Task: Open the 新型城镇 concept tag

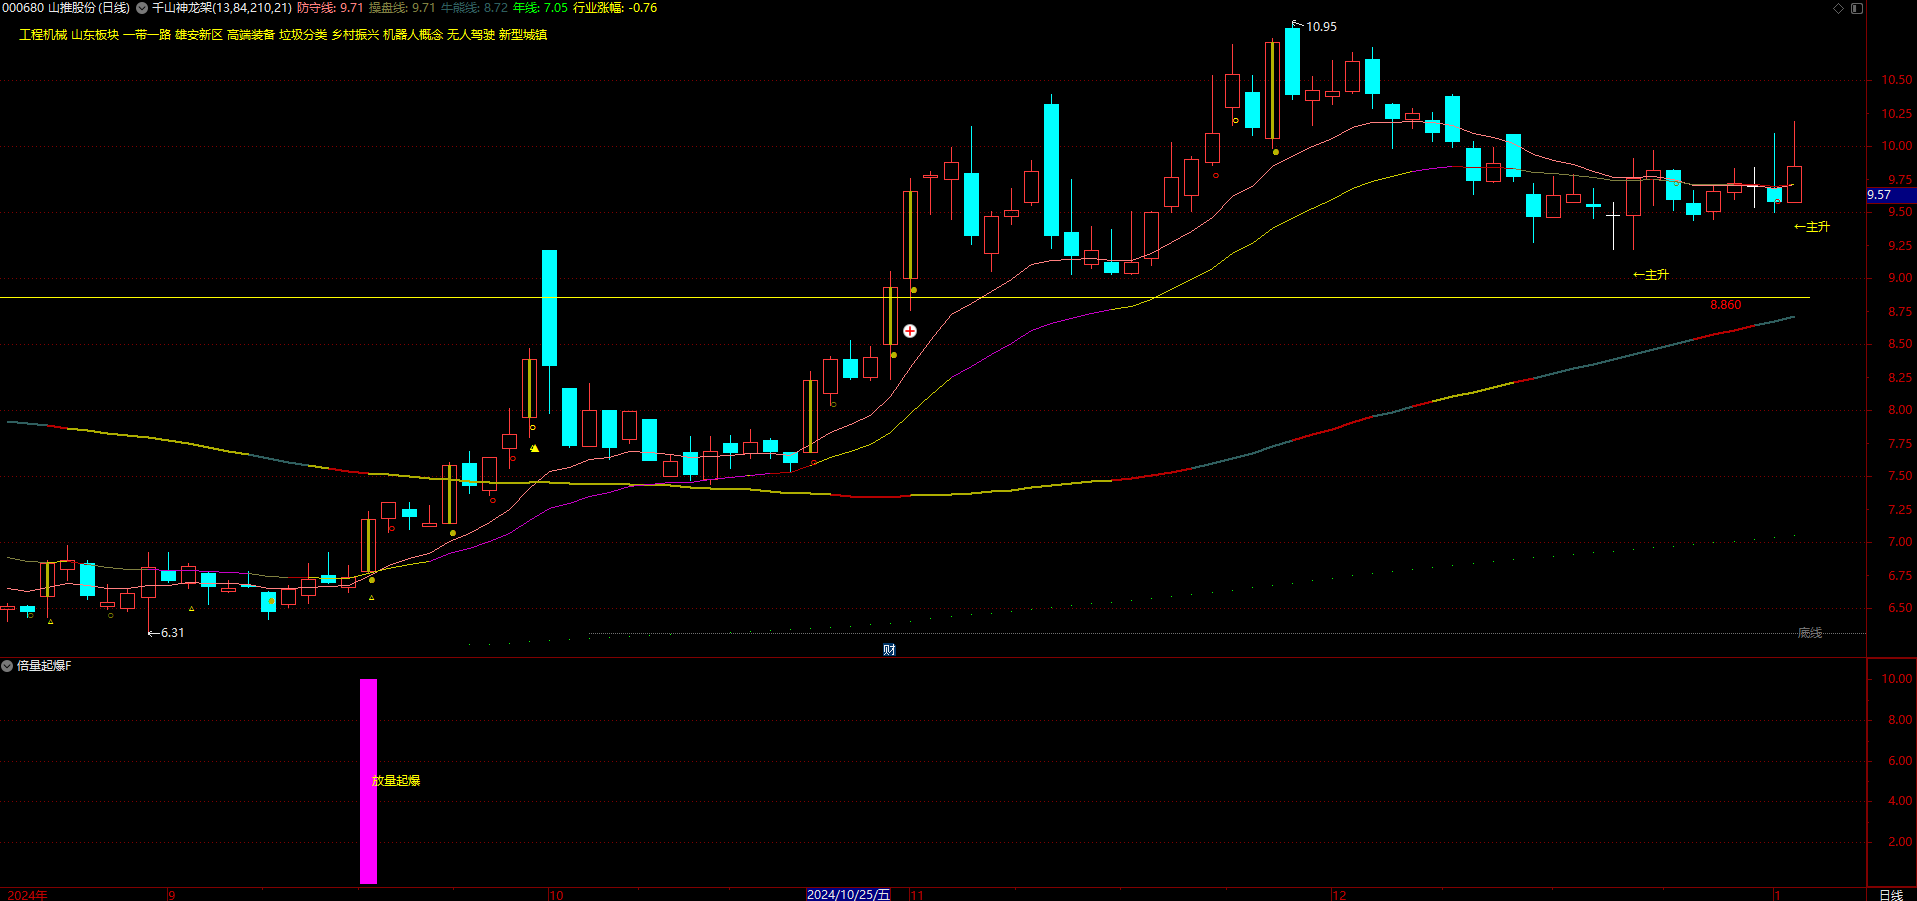Action: point(523,35)
